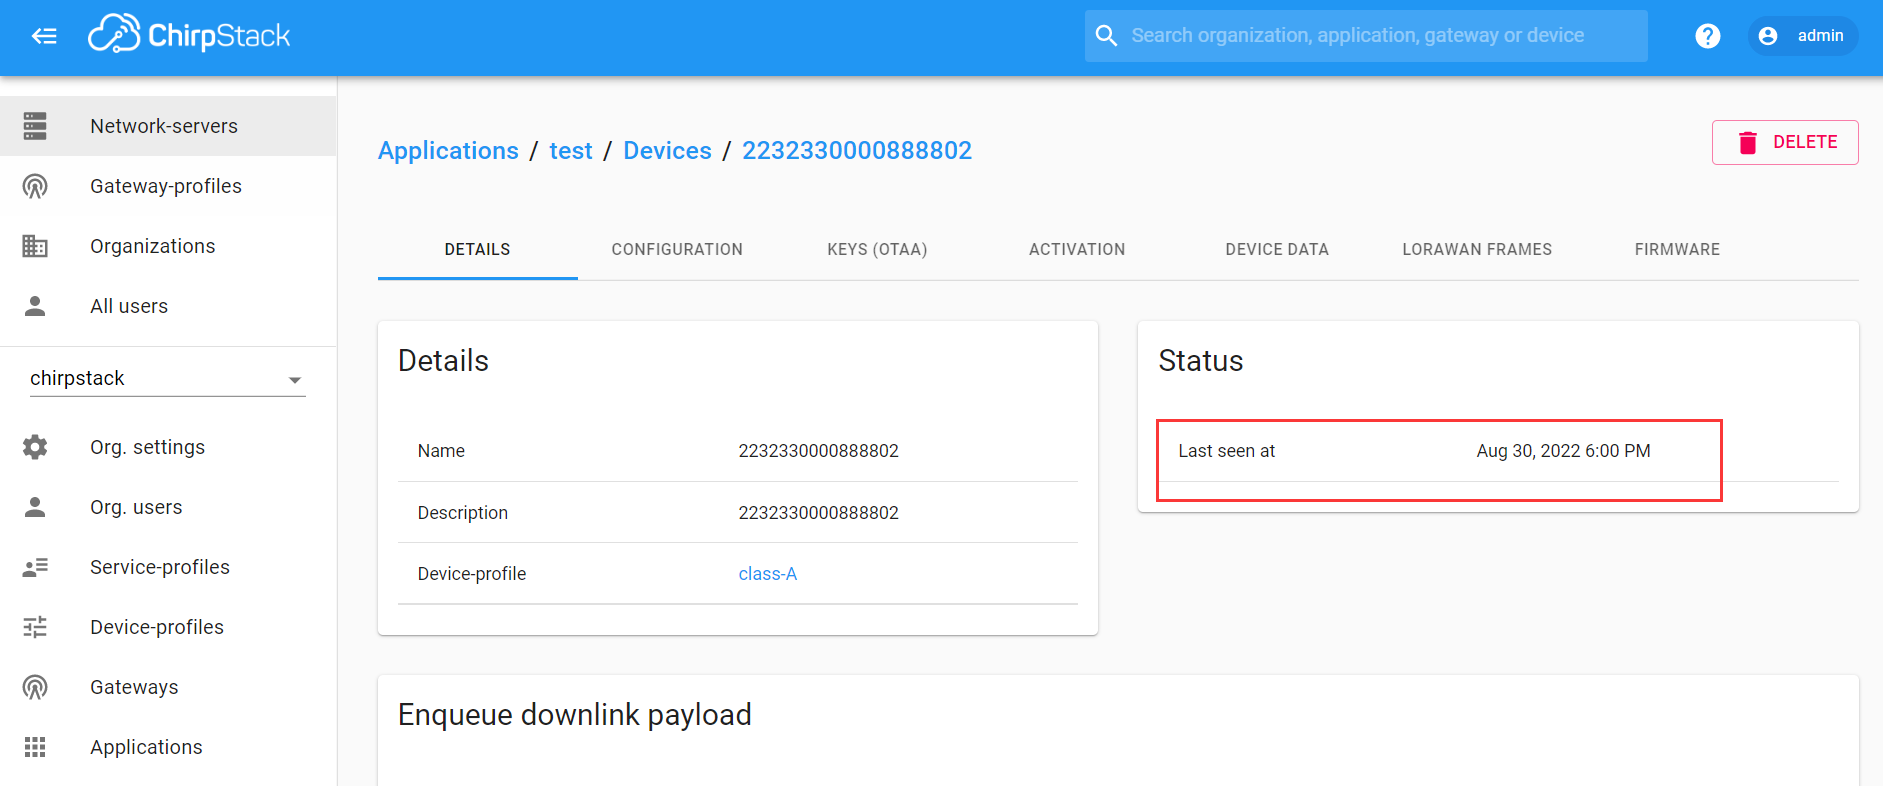This screenshot has width=1883, height=786.
Task: Open Organizations via the building icon
Action: pos(35,246)
